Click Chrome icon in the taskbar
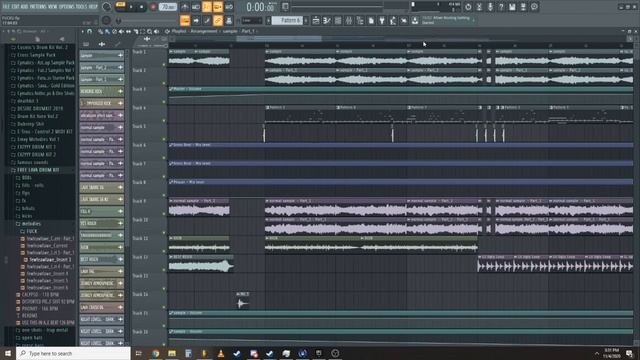This screenshot has width=640, height=360. click(156, 353)
